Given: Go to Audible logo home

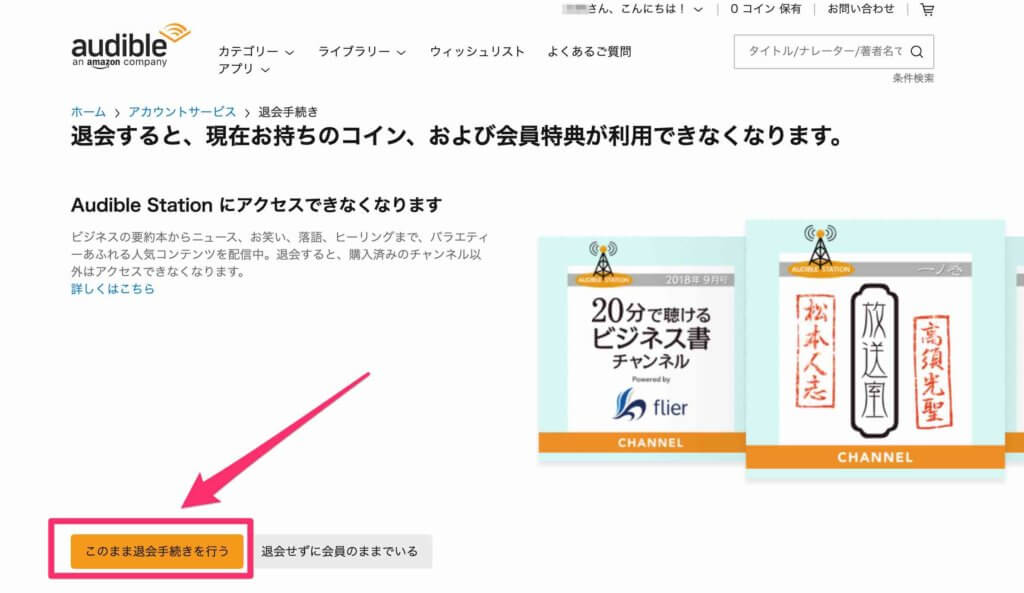Looking at the screenshot, I should coord(129,45).
